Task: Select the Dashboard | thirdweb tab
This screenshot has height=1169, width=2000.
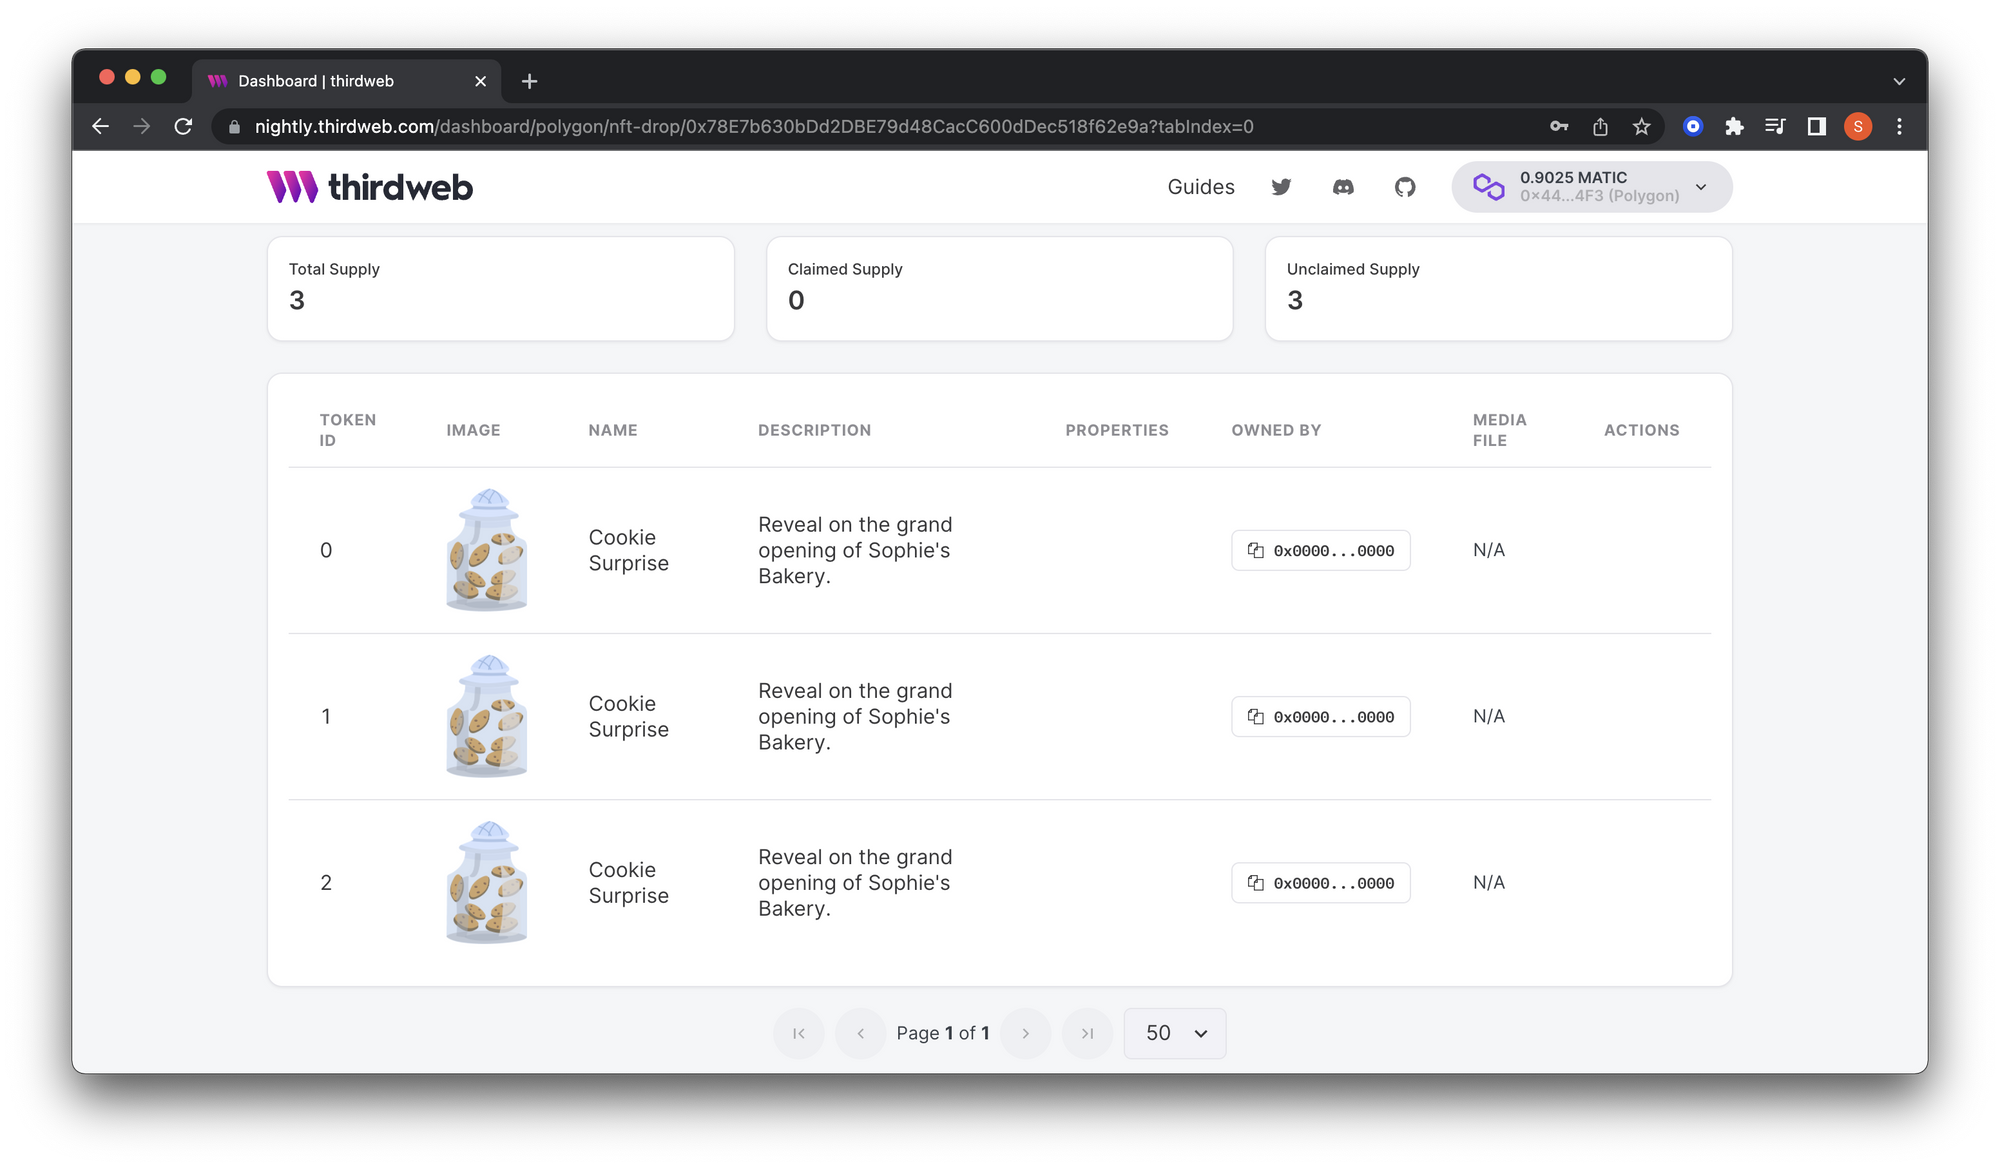Action: [345, 81]
